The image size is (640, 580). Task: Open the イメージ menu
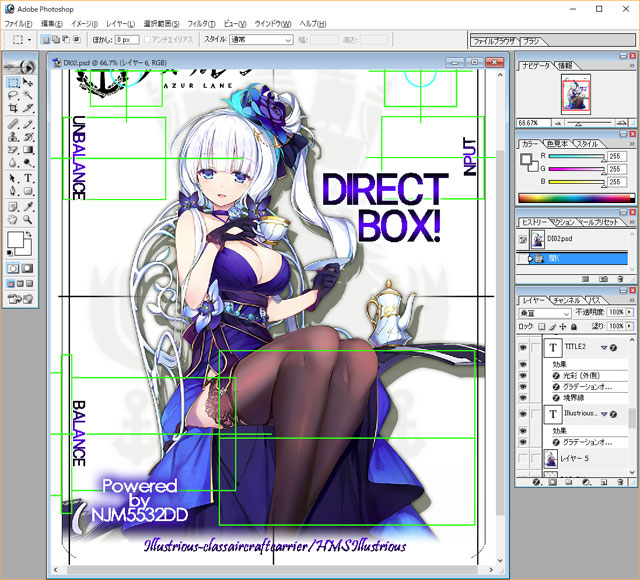[84, 24]
